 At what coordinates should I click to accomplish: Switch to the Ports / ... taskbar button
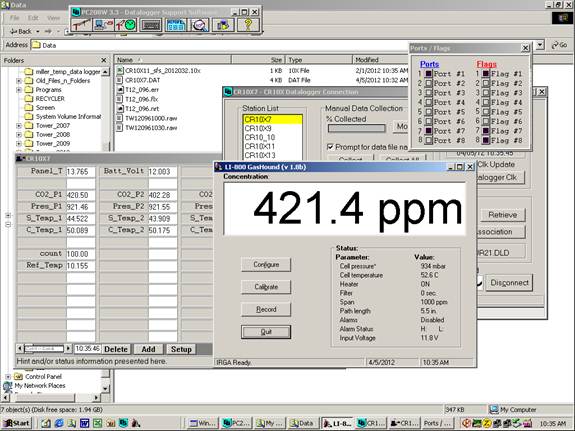pos(437,423)
